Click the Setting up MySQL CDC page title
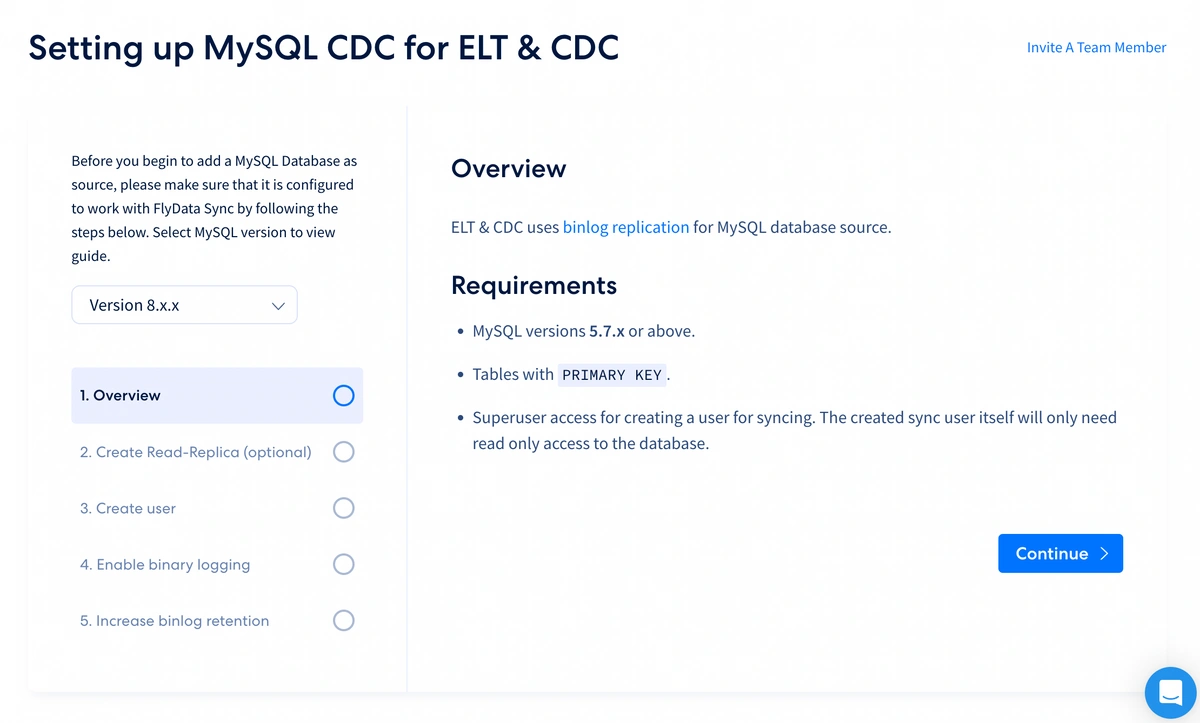 [x=324, y=47]
